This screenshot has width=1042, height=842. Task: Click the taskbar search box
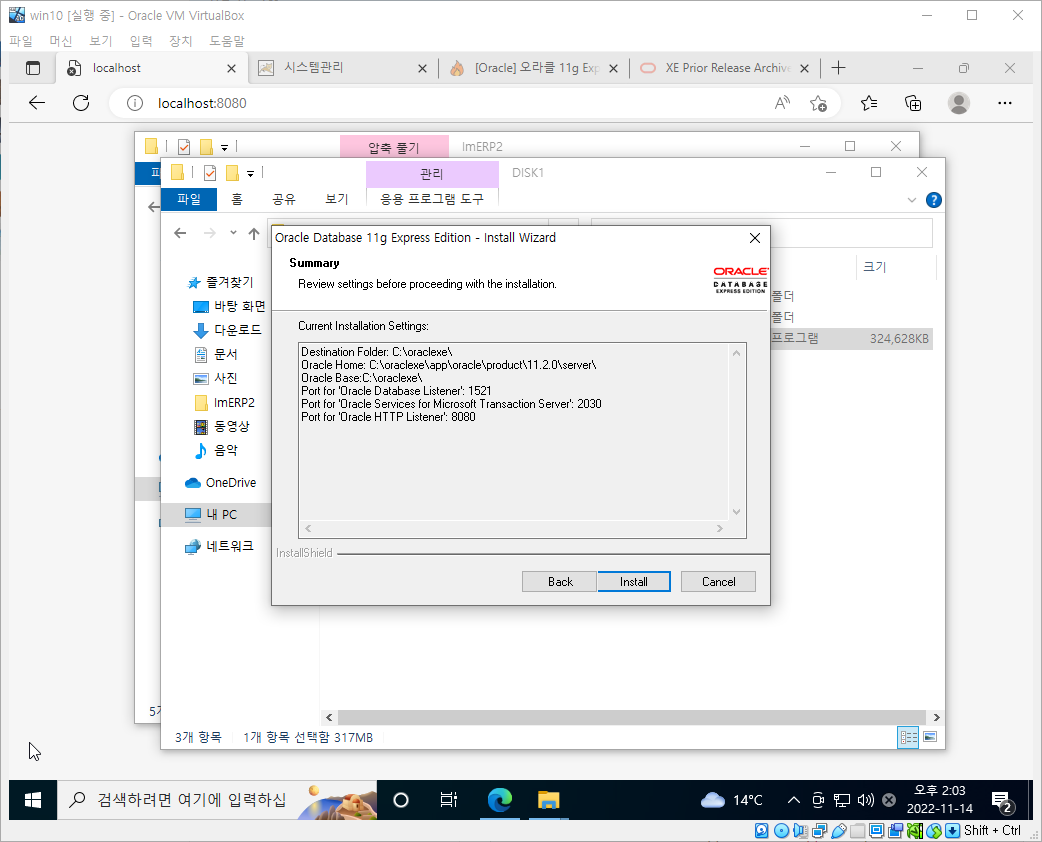pyautogui.click(x=217, y=800)
